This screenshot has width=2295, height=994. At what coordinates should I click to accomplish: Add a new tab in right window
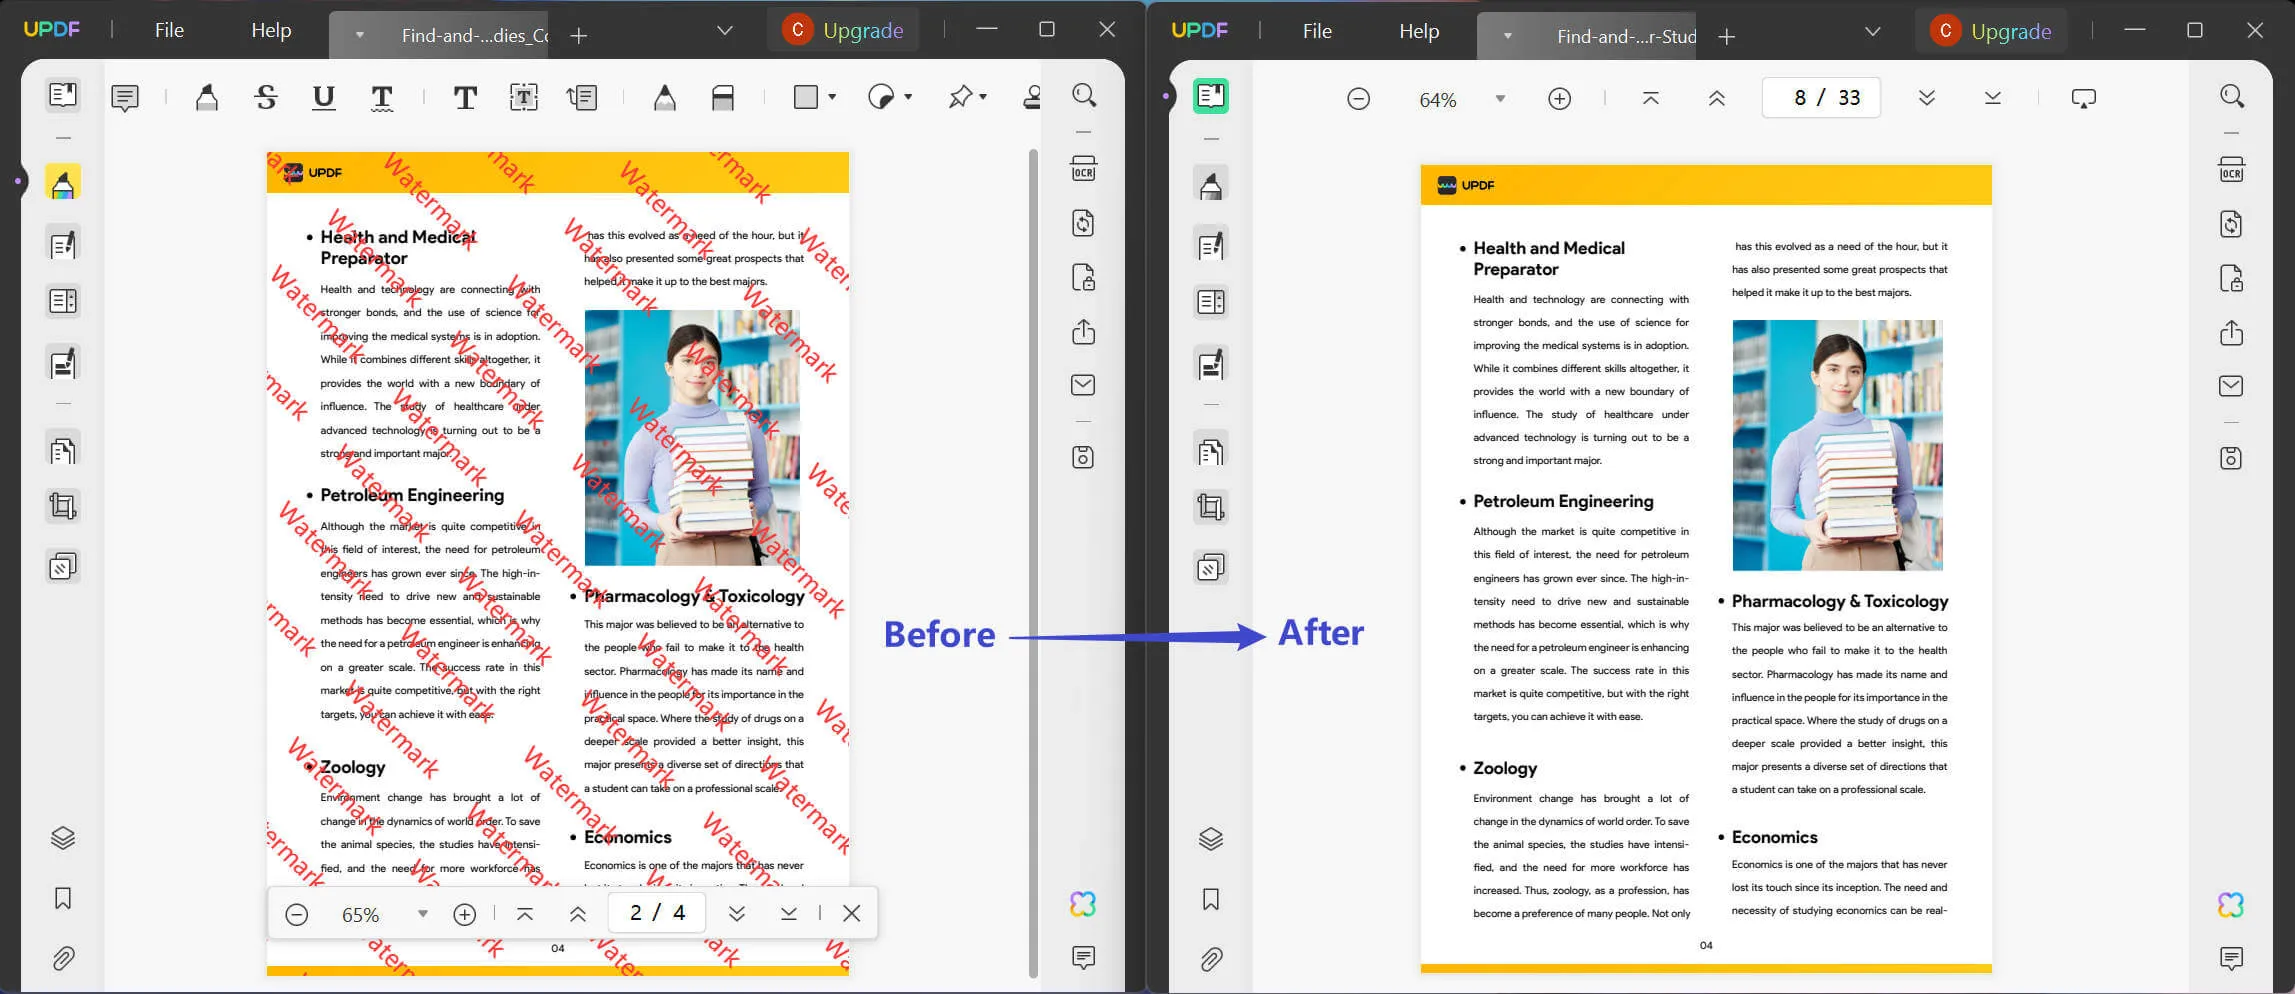pos(1726,37)
